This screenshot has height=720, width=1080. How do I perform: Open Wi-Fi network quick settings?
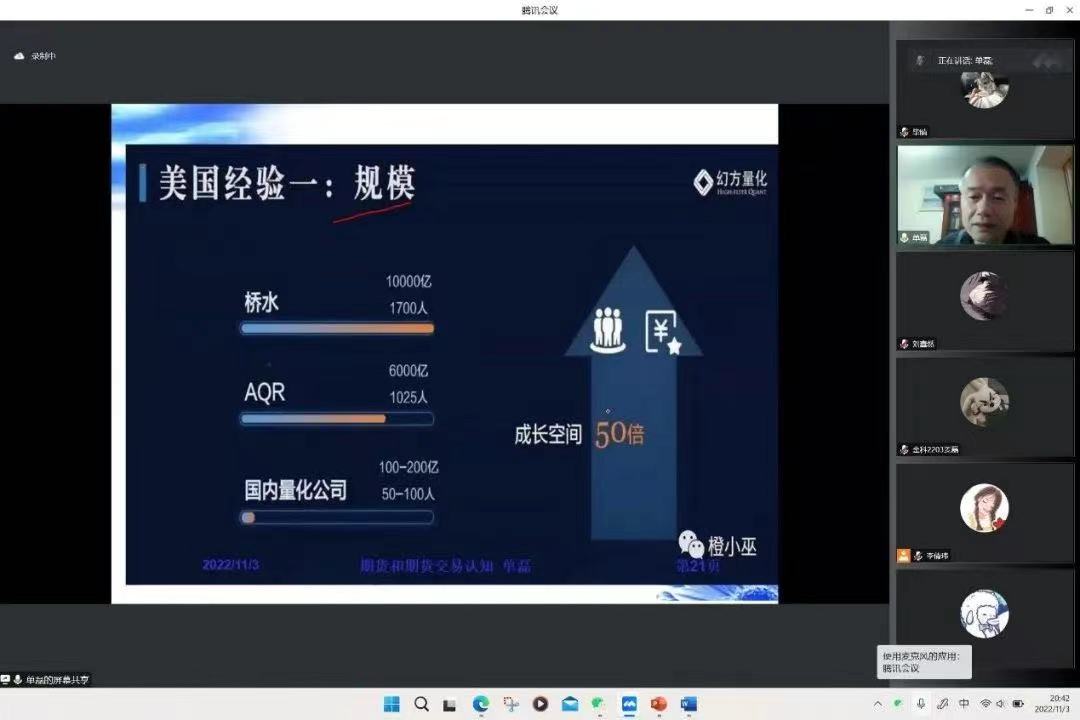pyautogui.click(x=985, y=704)
